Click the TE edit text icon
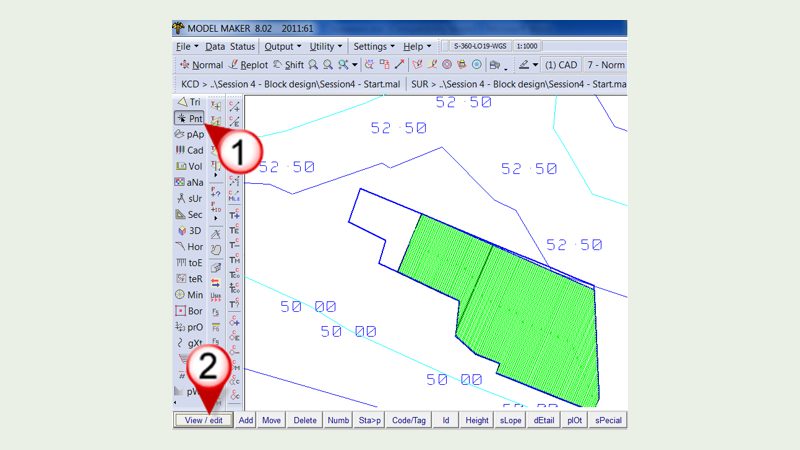The width and height of the screenshot is (800, 450). pyautogui.click(x=234, y=230)
